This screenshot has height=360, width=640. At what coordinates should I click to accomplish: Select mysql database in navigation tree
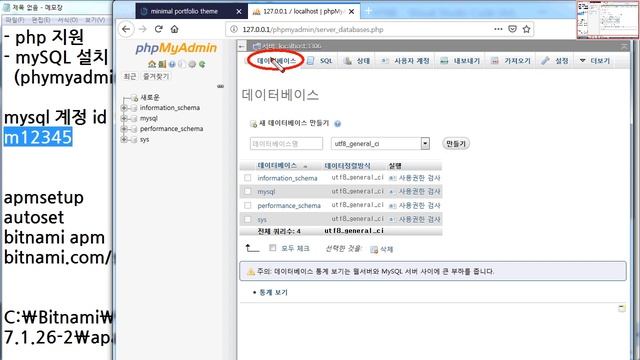pos(149,118)
